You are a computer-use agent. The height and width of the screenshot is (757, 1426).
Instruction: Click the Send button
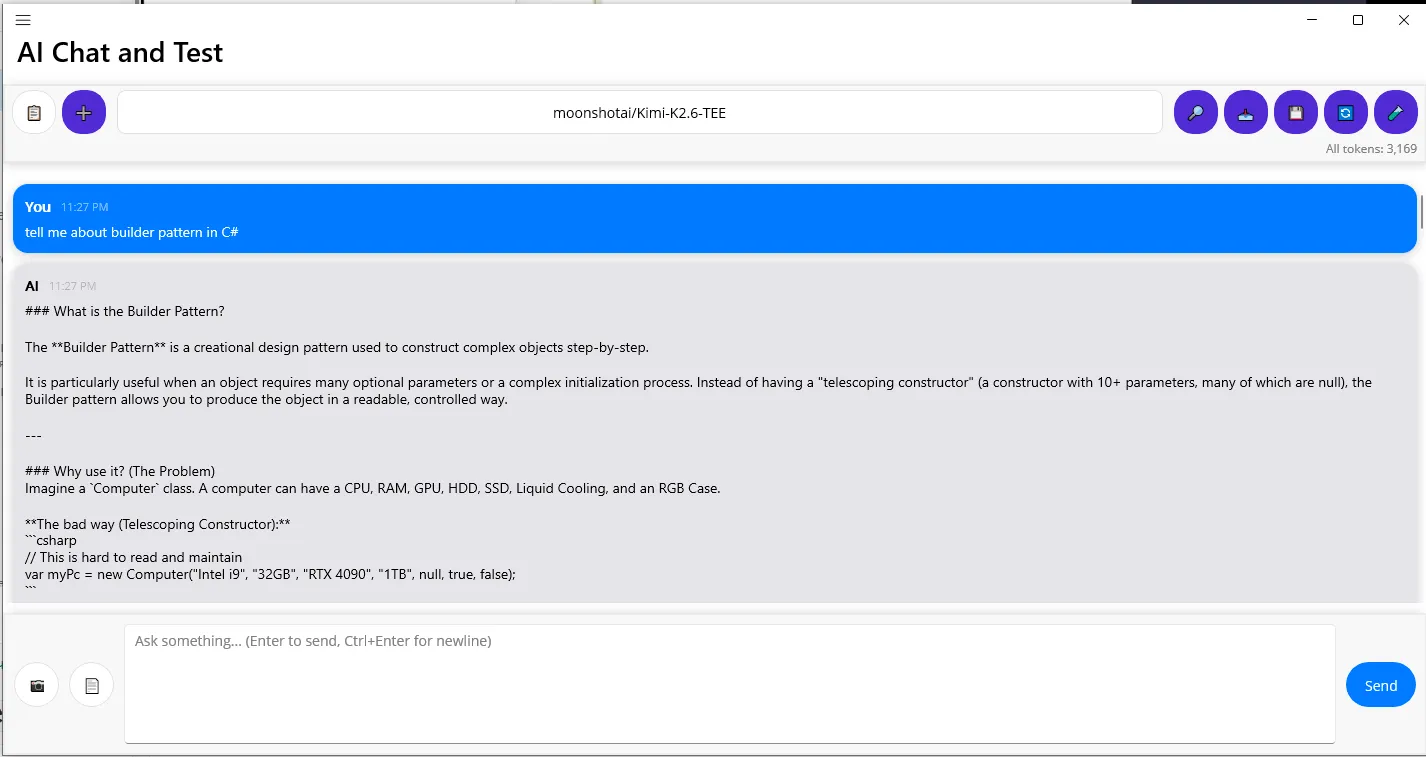click(1381, 685)
